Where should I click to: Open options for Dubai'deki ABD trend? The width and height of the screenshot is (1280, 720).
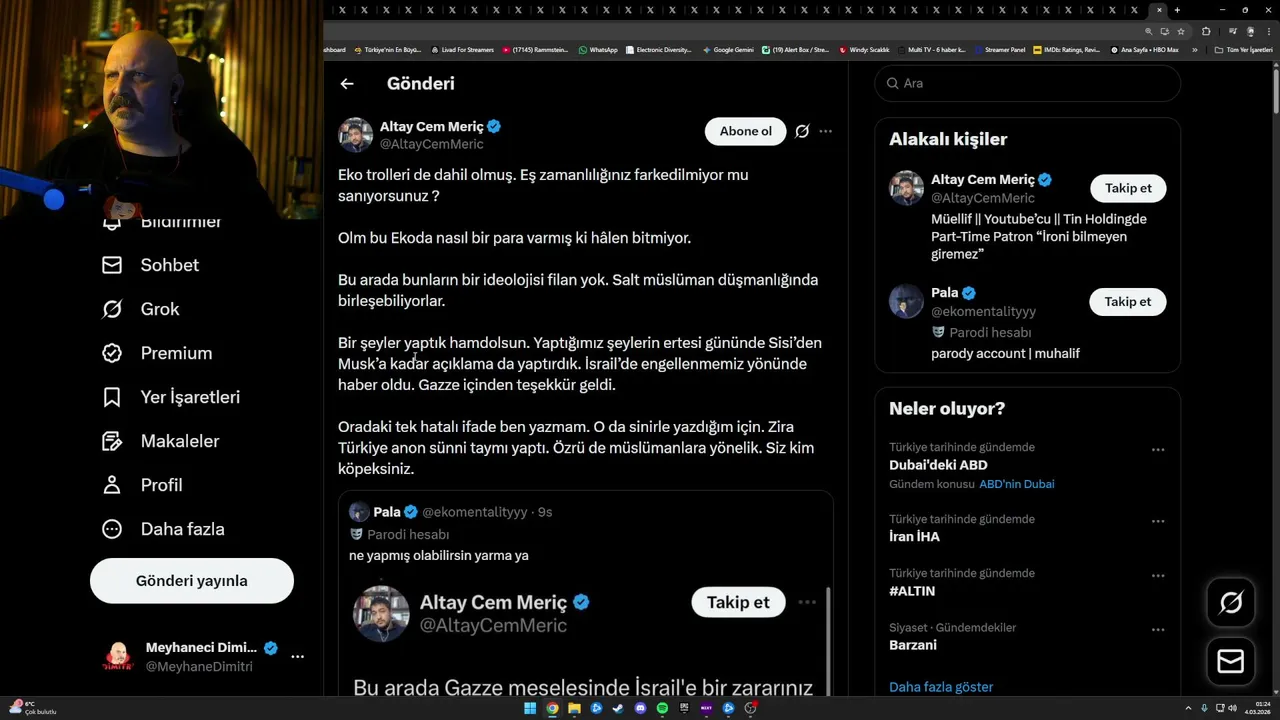[1158, 450]
